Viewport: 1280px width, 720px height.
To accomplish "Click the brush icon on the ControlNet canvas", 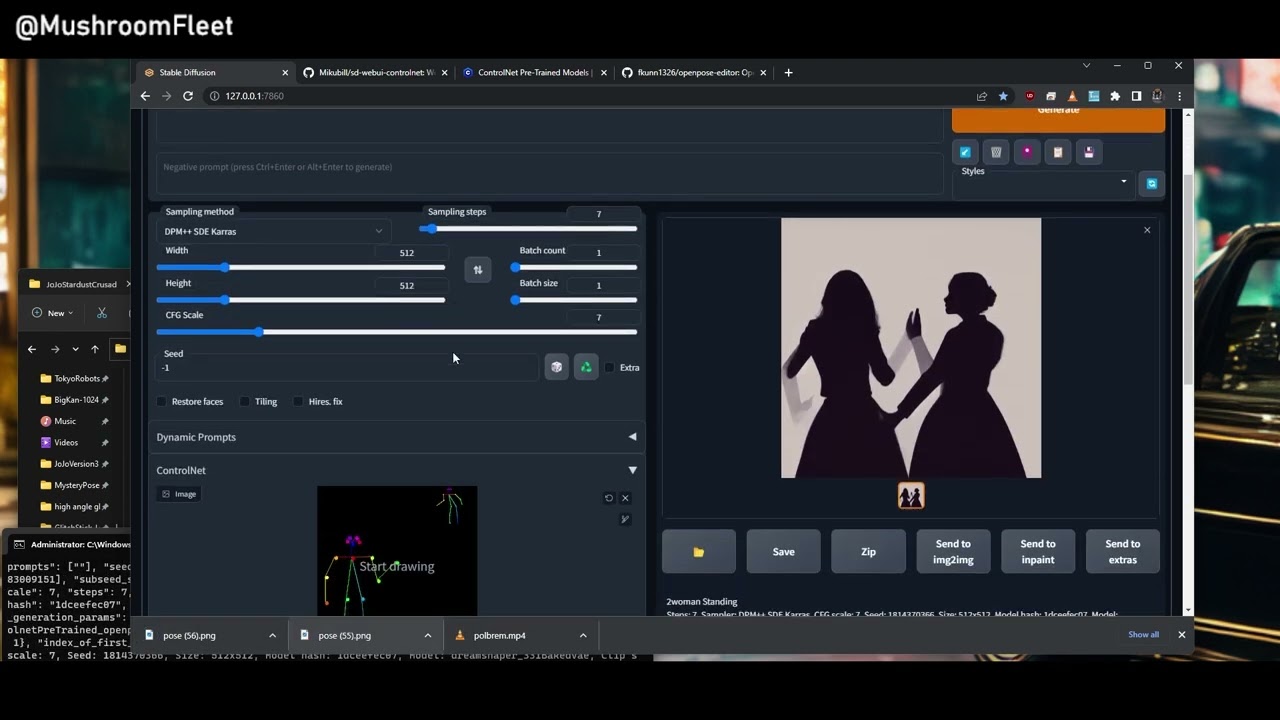I will pos(625,519).
